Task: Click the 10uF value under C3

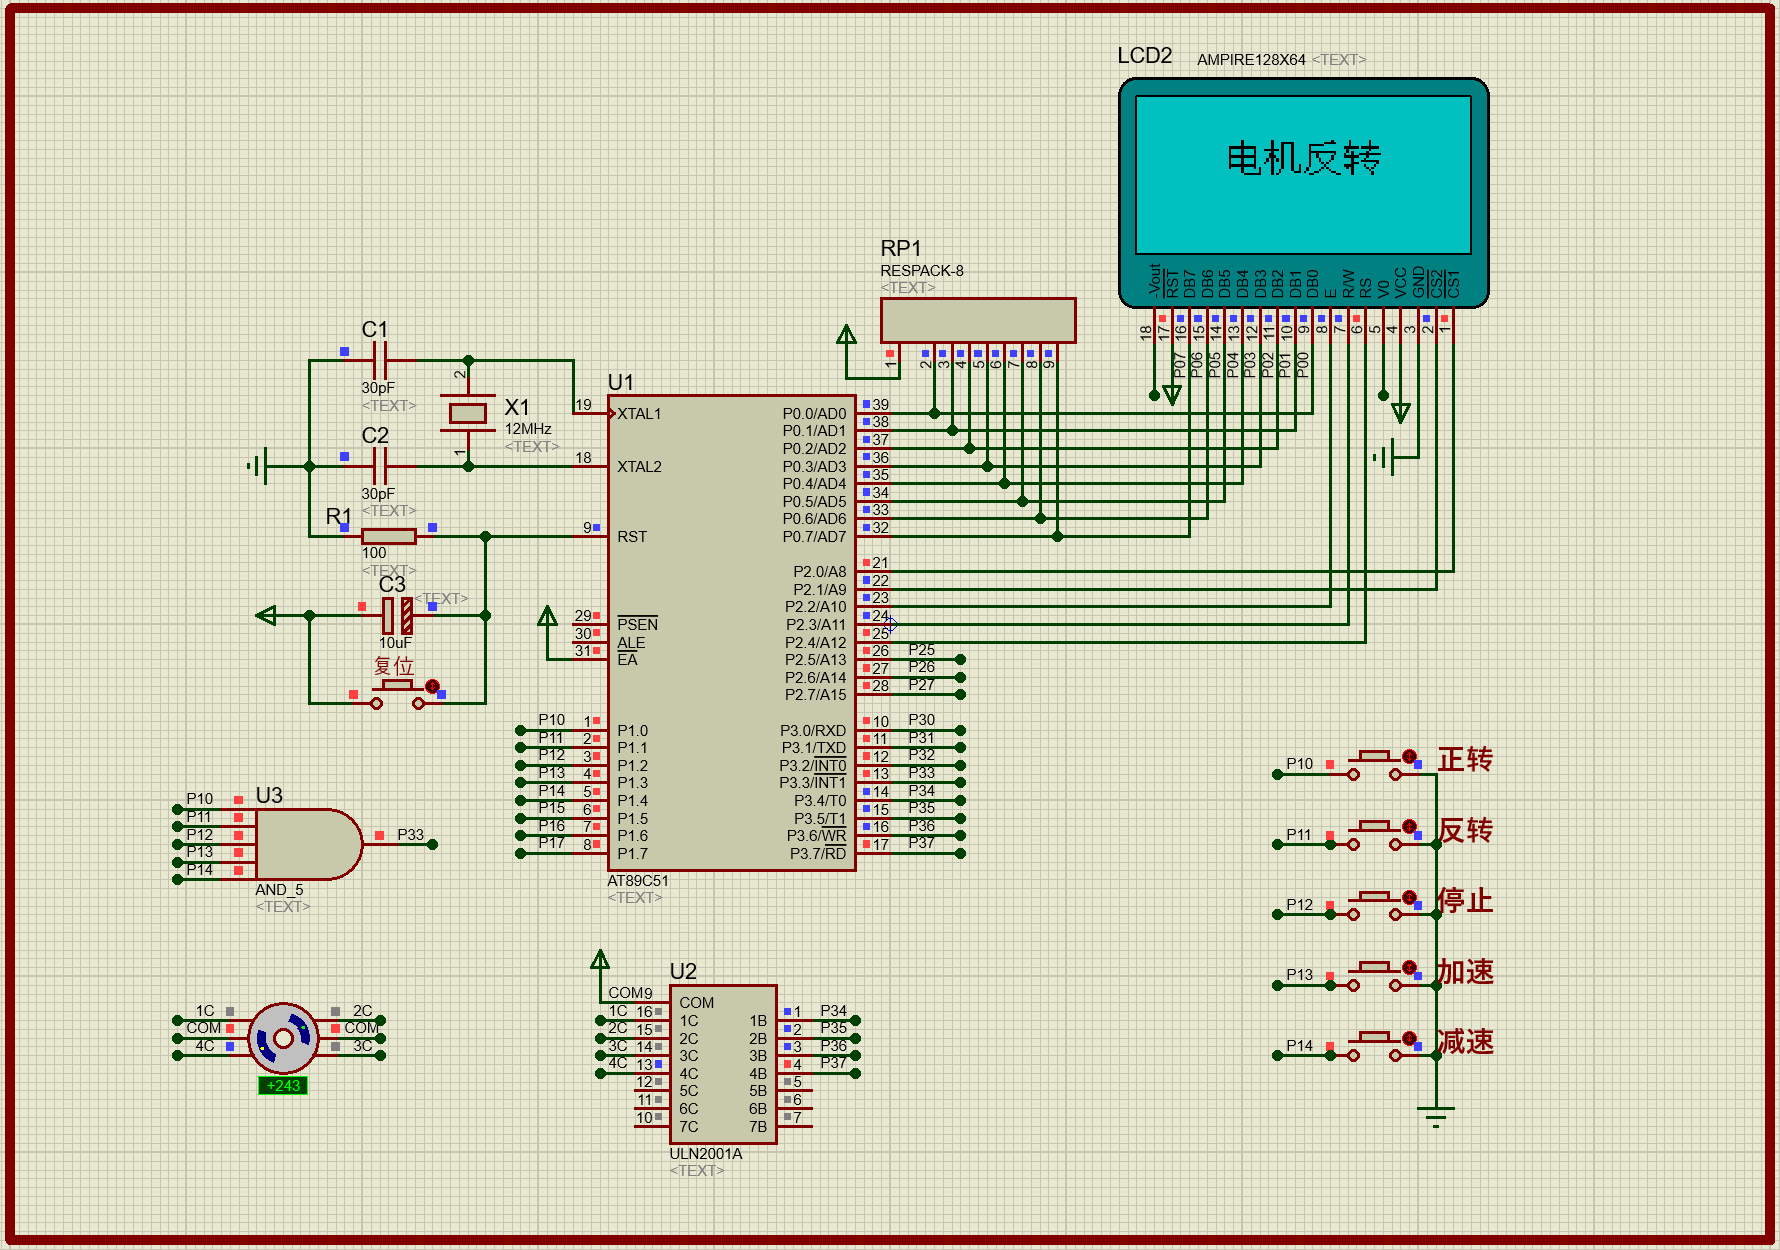Action: coord(395,643)
